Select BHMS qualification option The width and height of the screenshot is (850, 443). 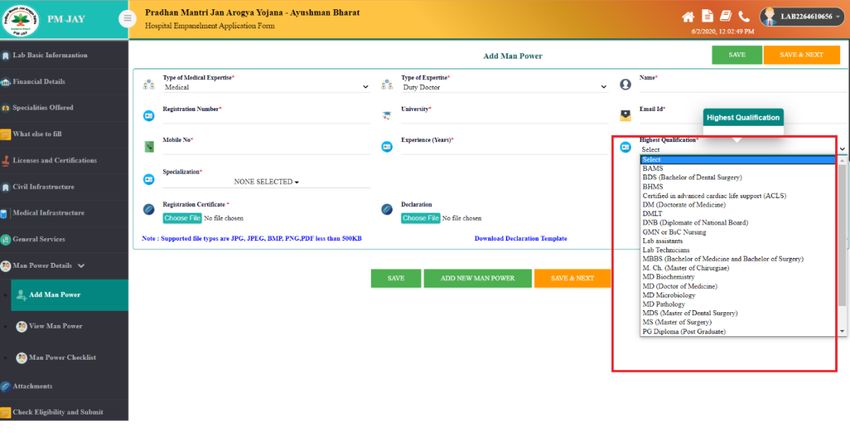pyautogui.click(x=739, y=187)
